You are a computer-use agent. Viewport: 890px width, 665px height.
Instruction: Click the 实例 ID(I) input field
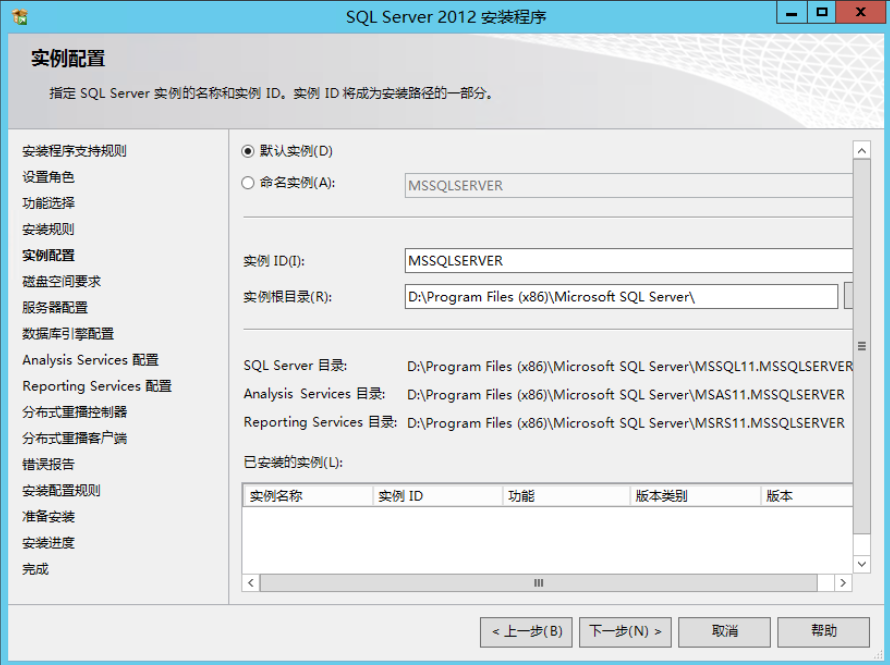[629, 260]
